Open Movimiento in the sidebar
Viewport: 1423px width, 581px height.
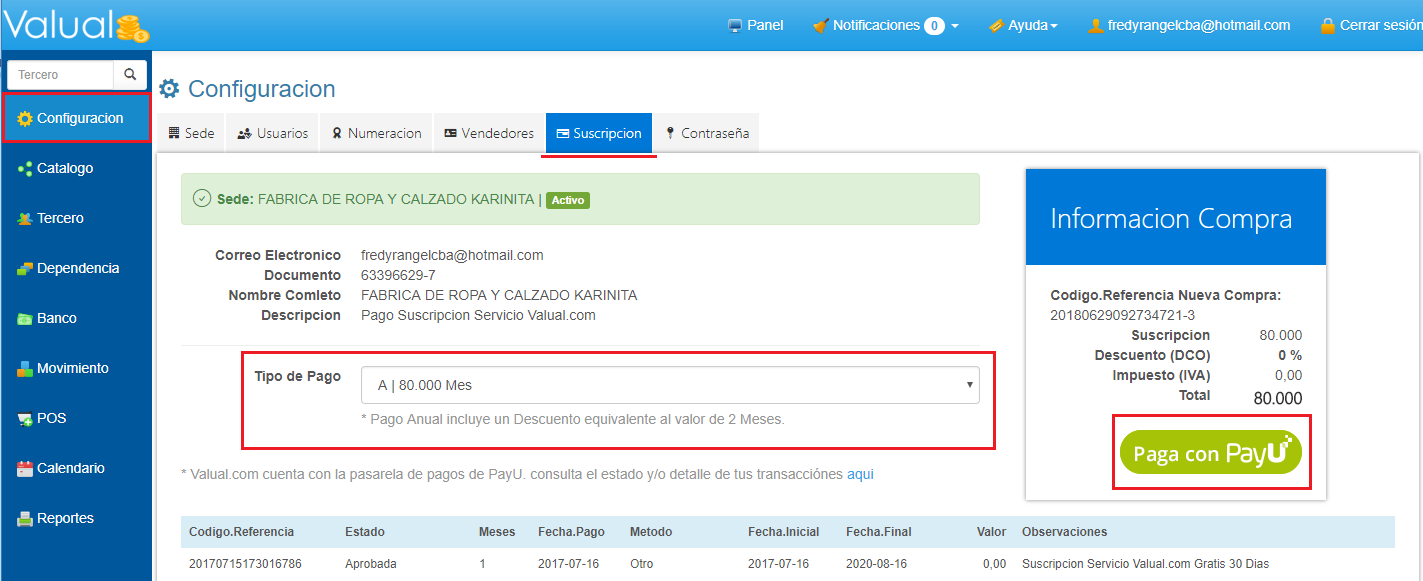72,368
